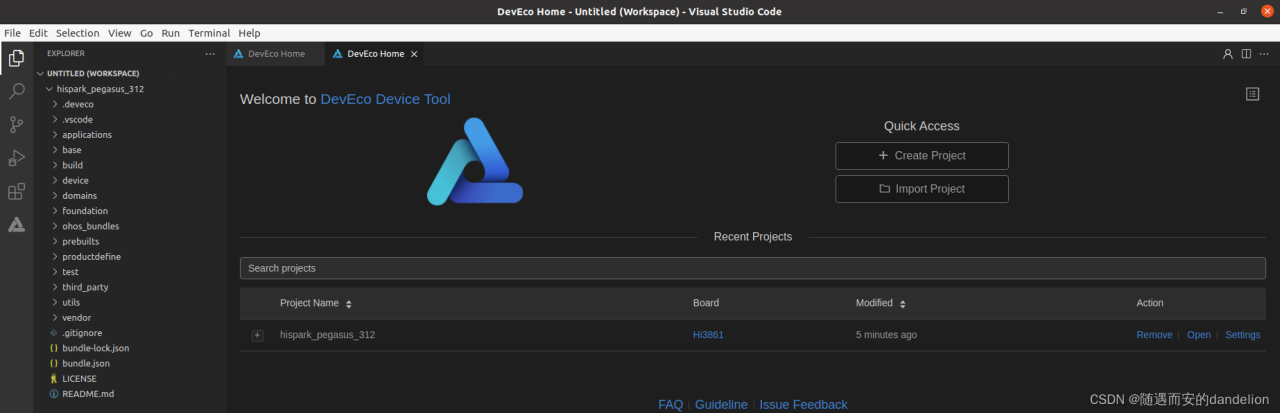Click the DevEco Device Tool heading link
Image resolution: width=1280 pixels, height=413 pixels.
385,99
